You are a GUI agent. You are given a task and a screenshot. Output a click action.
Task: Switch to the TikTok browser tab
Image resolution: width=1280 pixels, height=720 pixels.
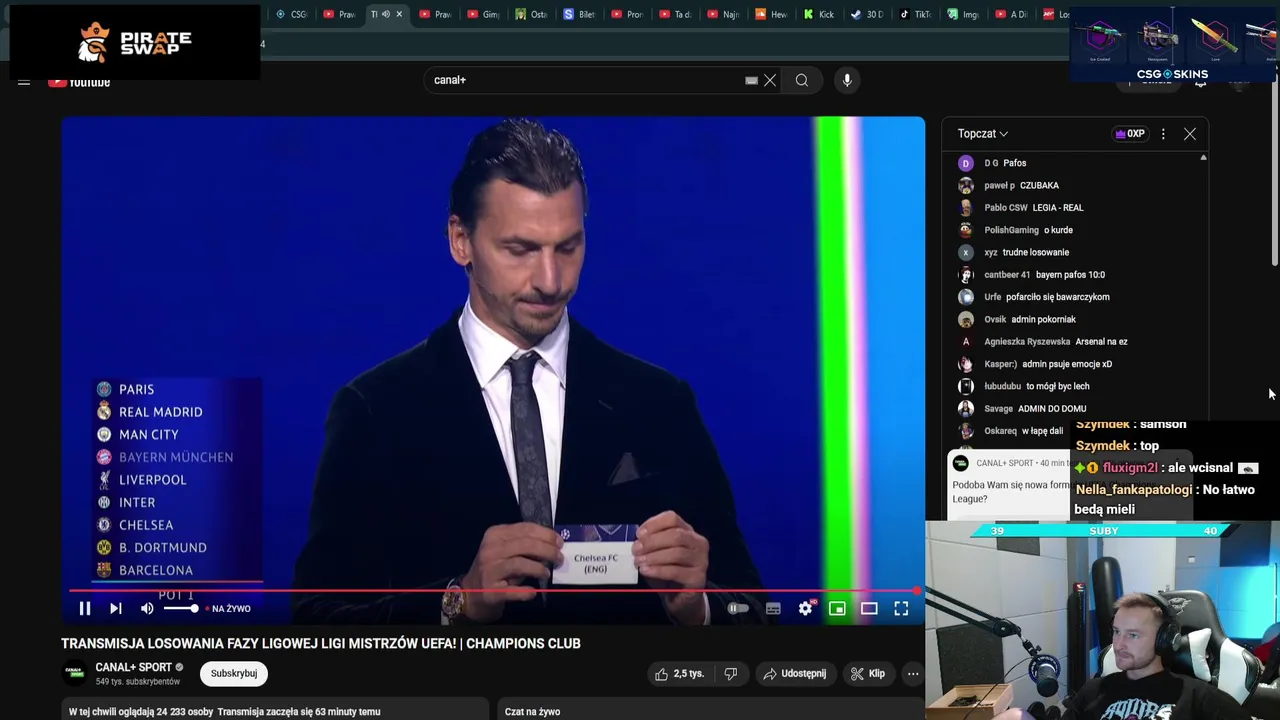tap(915, 14)
